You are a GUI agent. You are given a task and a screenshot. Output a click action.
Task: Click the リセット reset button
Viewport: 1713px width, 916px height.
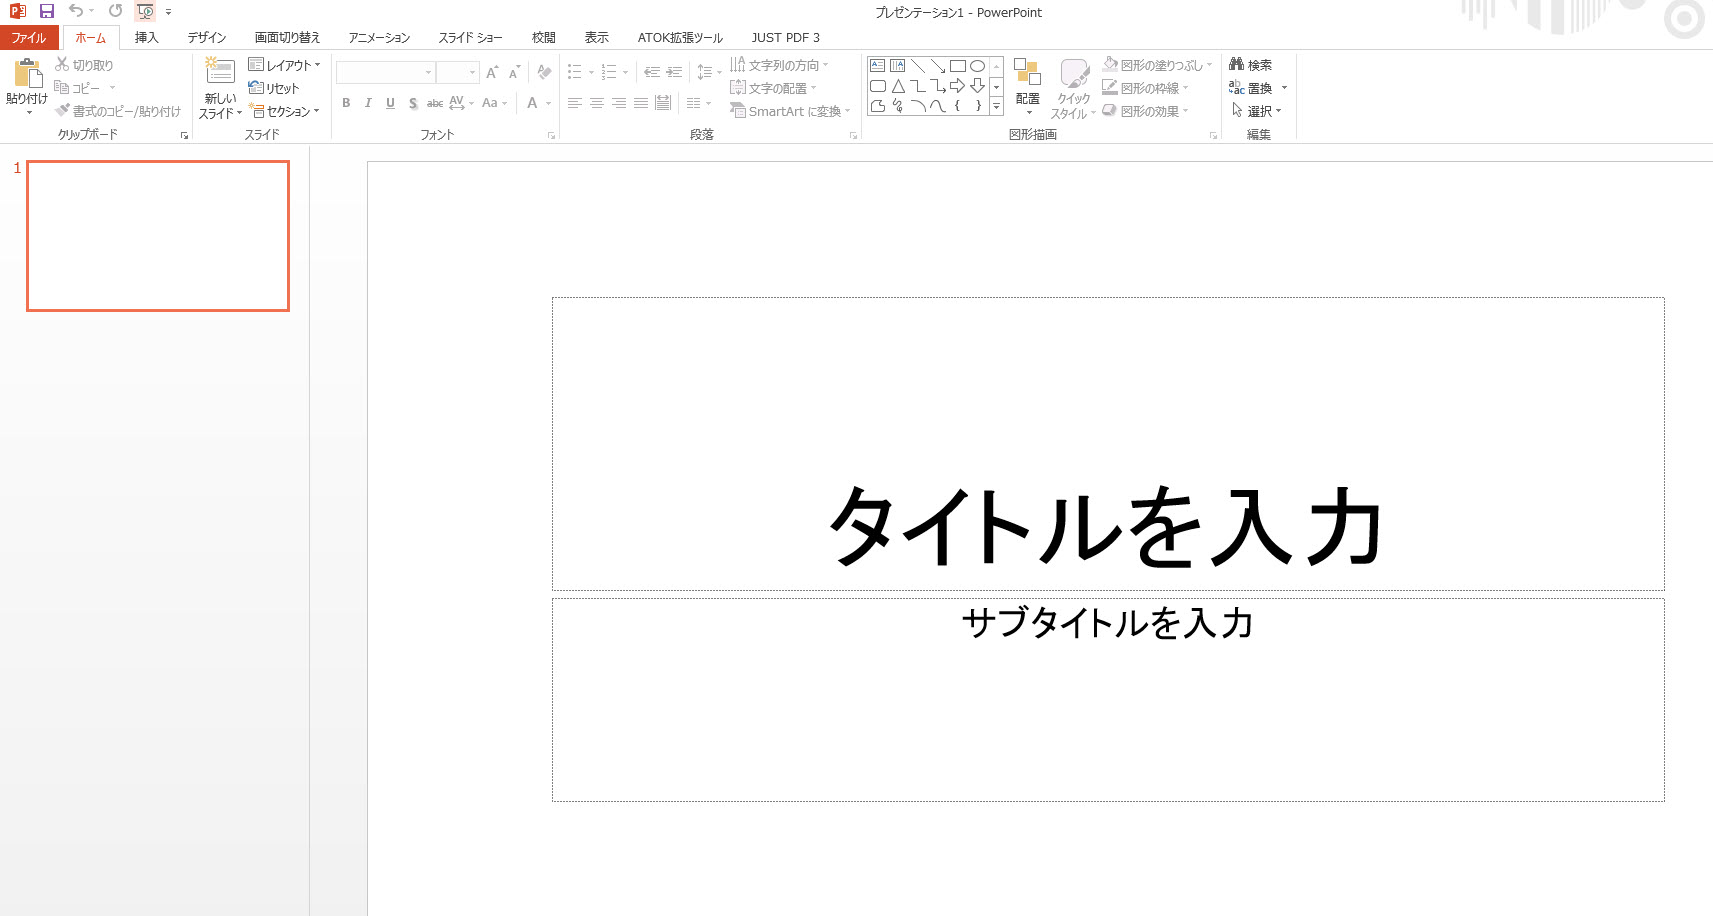(x=274, y=88)
